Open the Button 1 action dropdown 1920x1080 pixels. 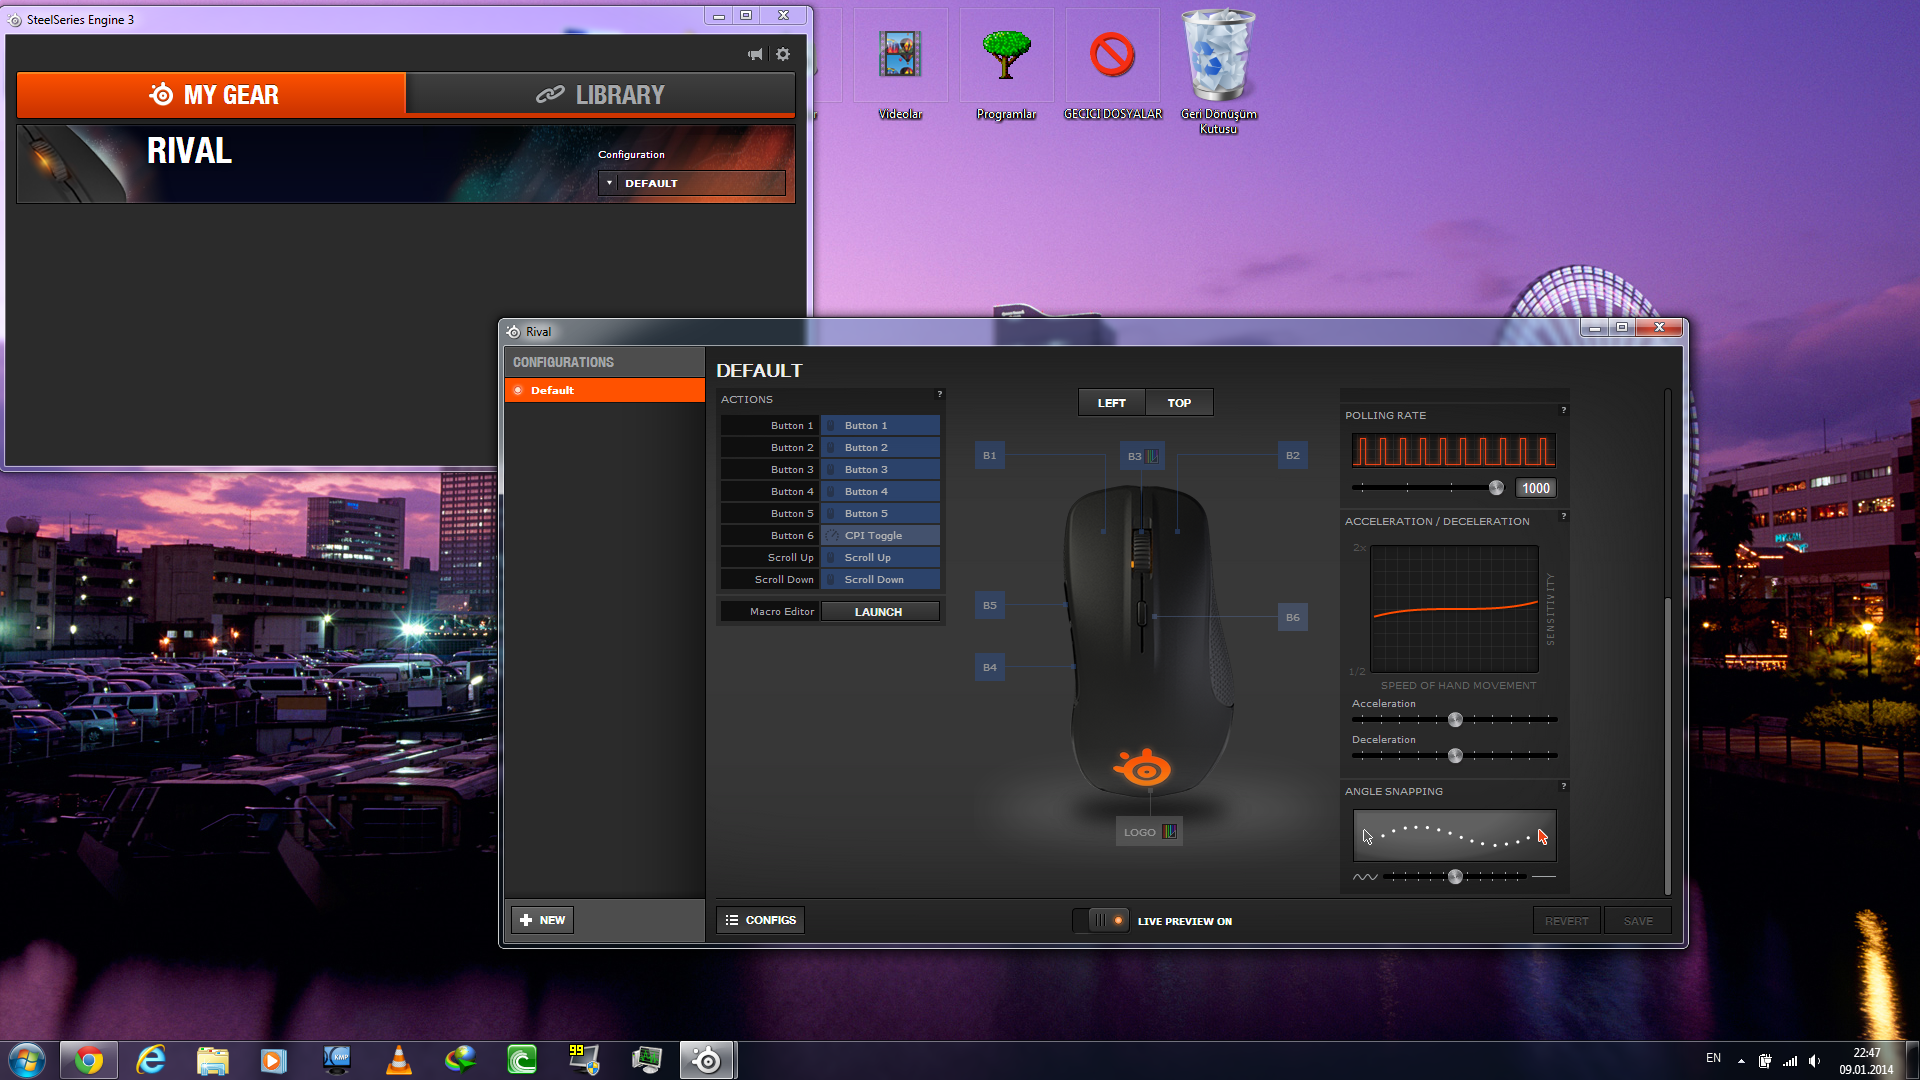(880, 426)
